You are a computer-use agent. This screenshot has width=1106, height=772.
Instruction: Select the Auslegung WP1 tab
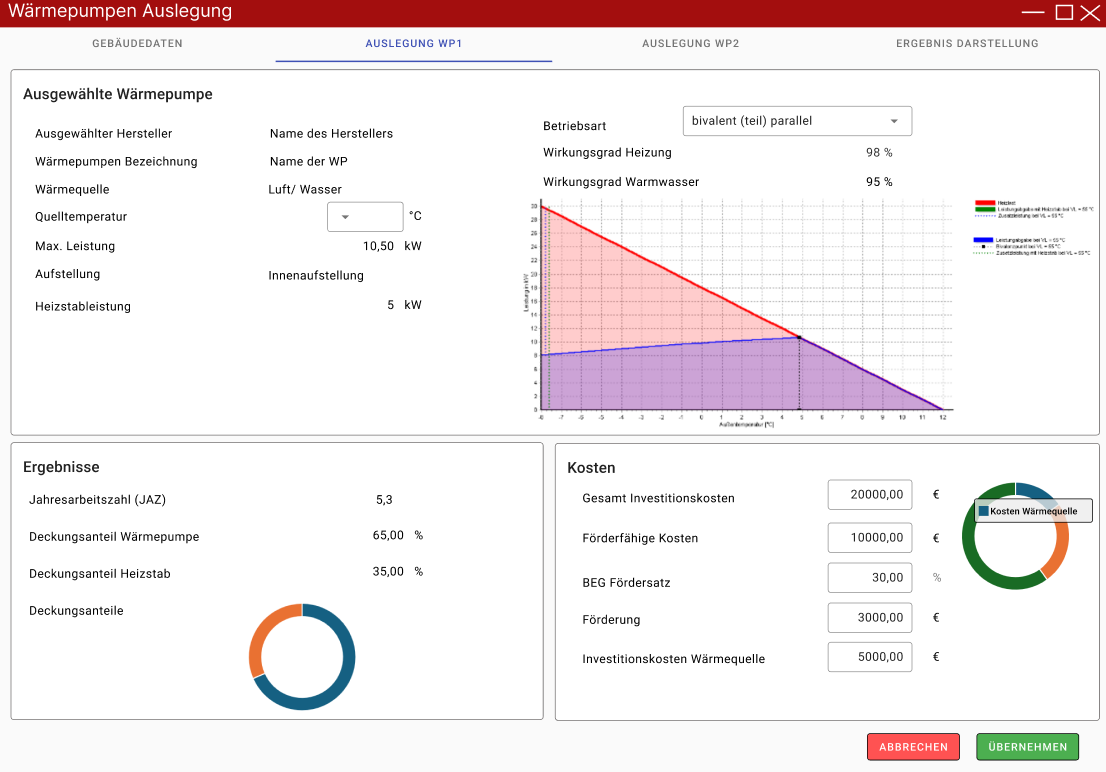(414, 44)
